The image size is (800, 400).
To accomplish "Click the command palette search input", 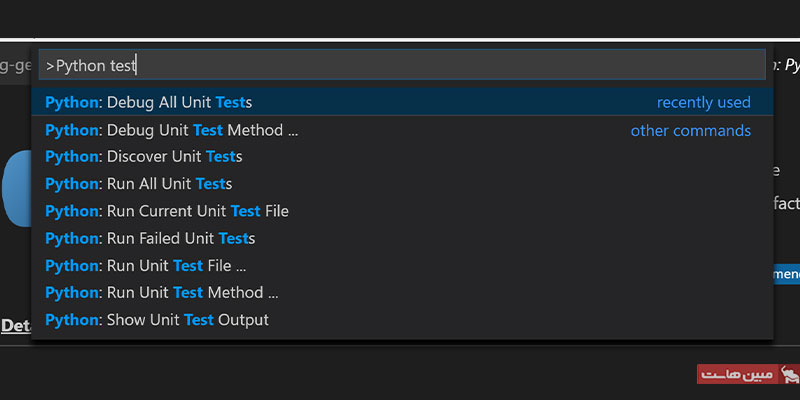I will [x=400, y=66].
